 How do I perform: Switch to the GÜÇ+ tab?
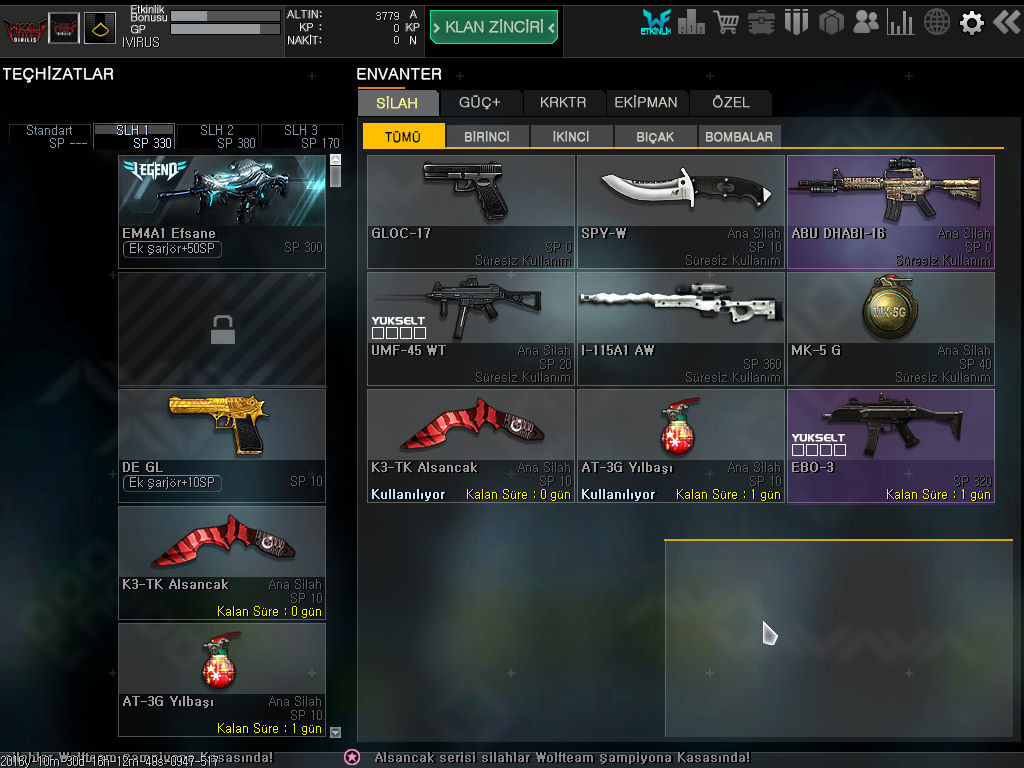(x=479, y=103)
